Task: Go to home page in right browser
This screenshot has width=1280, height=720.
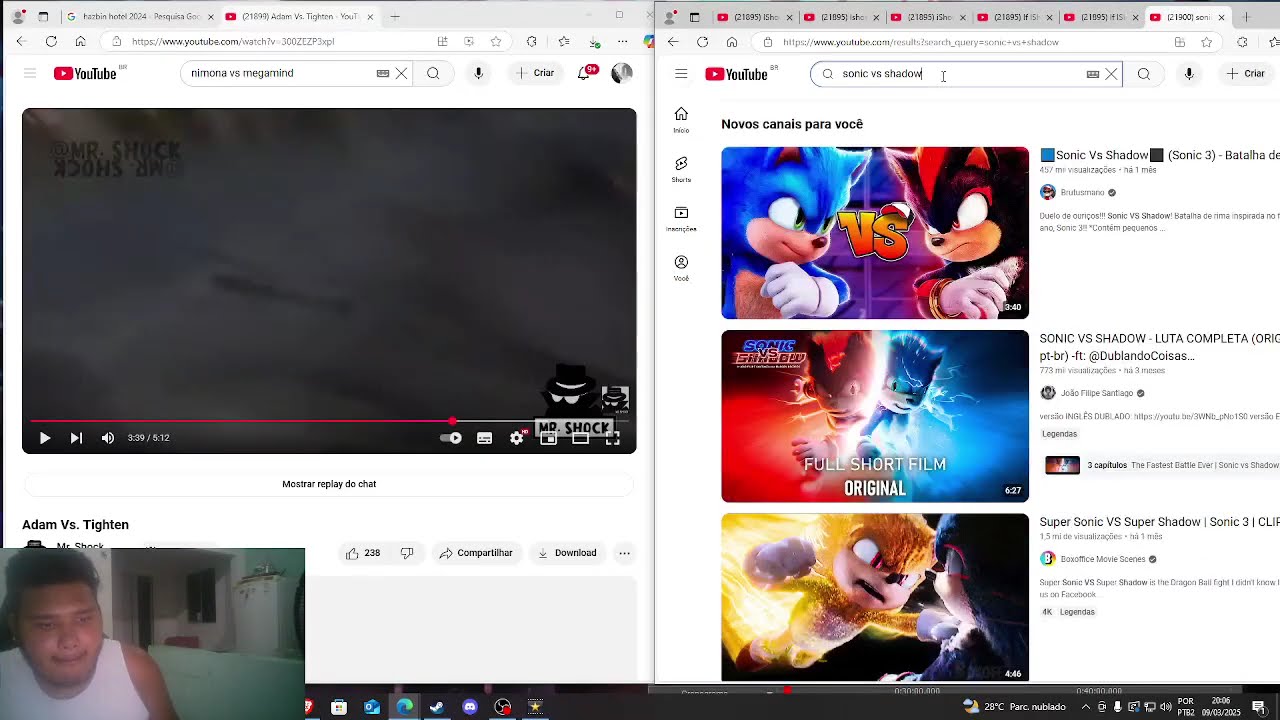Action: tap(732, 42)
